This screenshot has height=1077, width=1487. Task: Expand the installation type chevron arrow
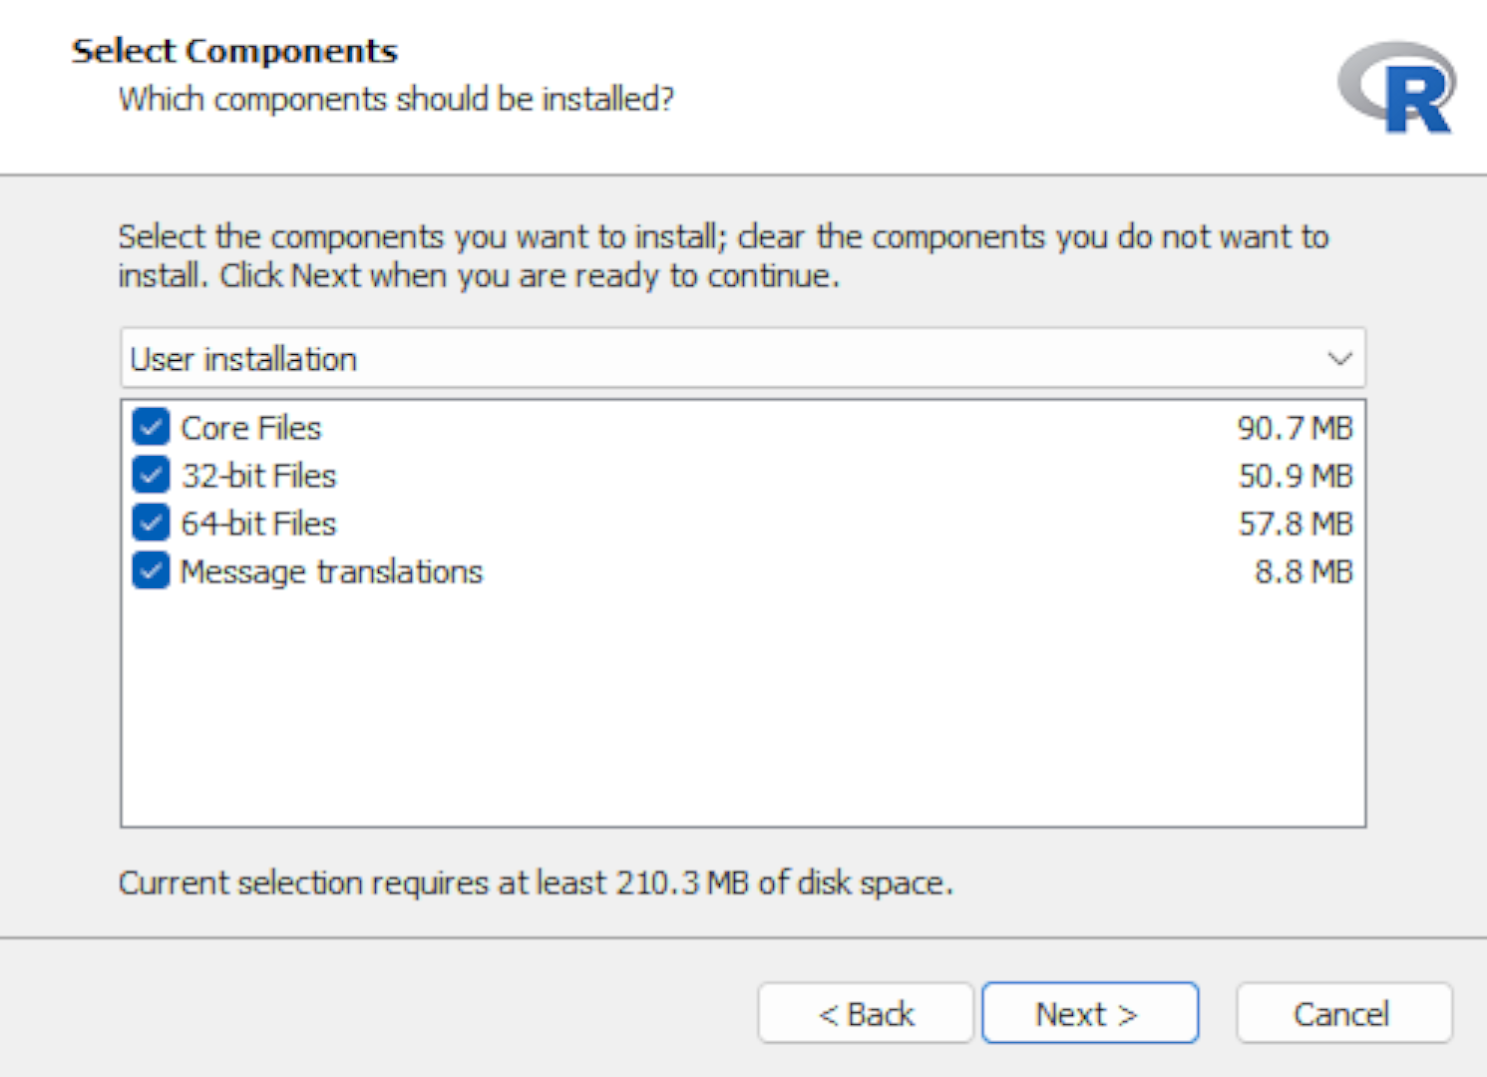1340,359
